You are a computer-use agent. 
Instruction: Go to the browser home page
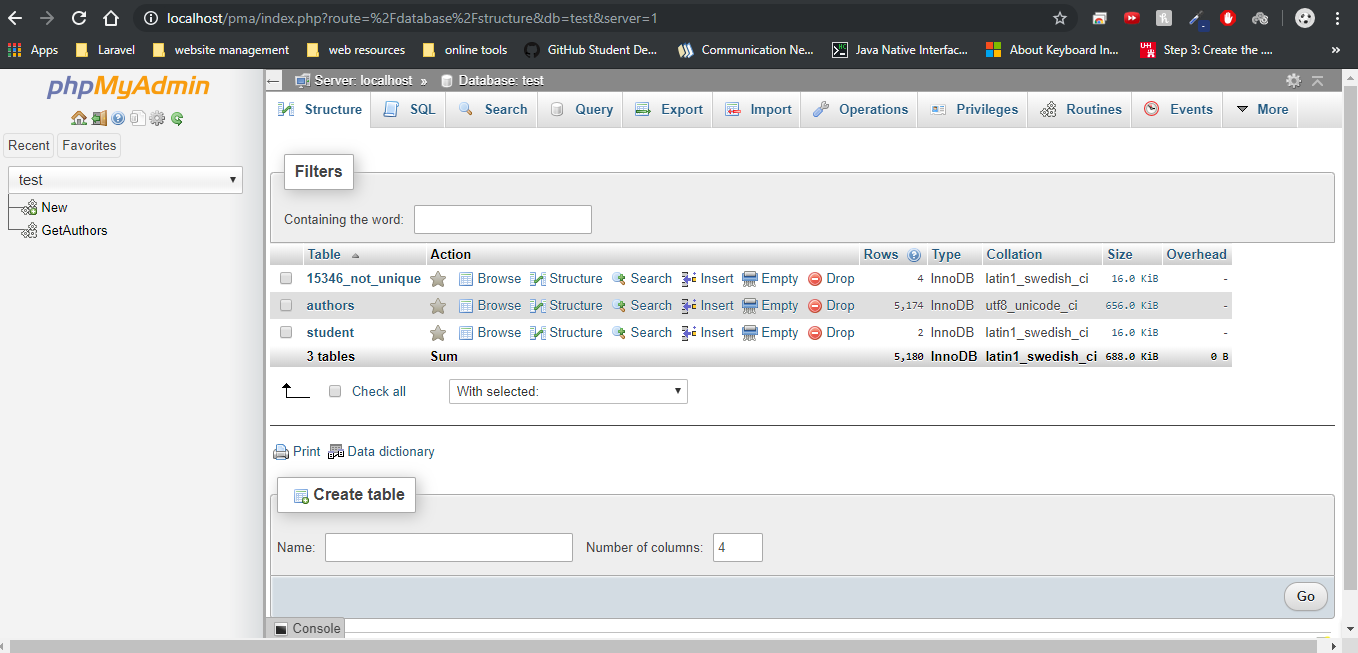coord(111,18)
